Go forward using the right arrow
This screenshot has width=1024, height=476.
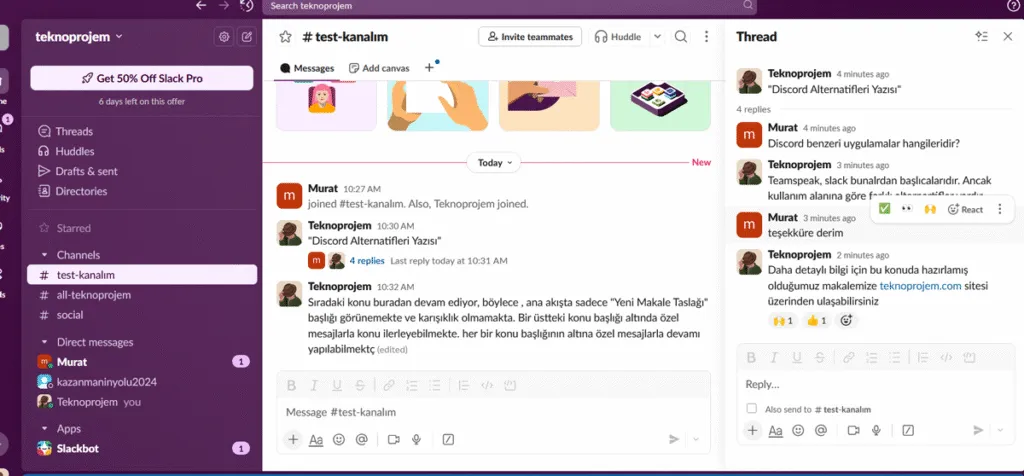tap(223, 5)
